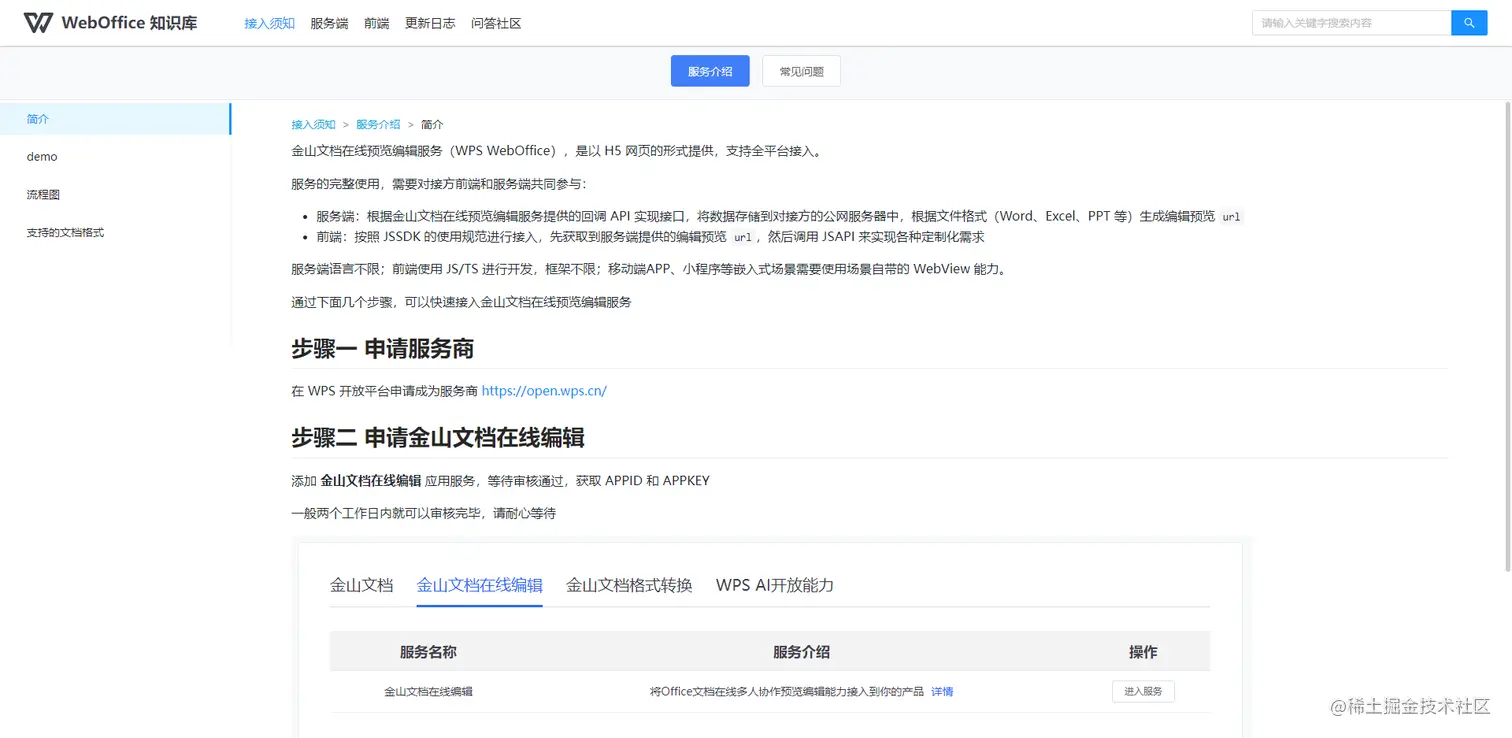Select 简介 in the left sidebar
The width and height of the screenshot is (1512, 738).
point(115,119)
